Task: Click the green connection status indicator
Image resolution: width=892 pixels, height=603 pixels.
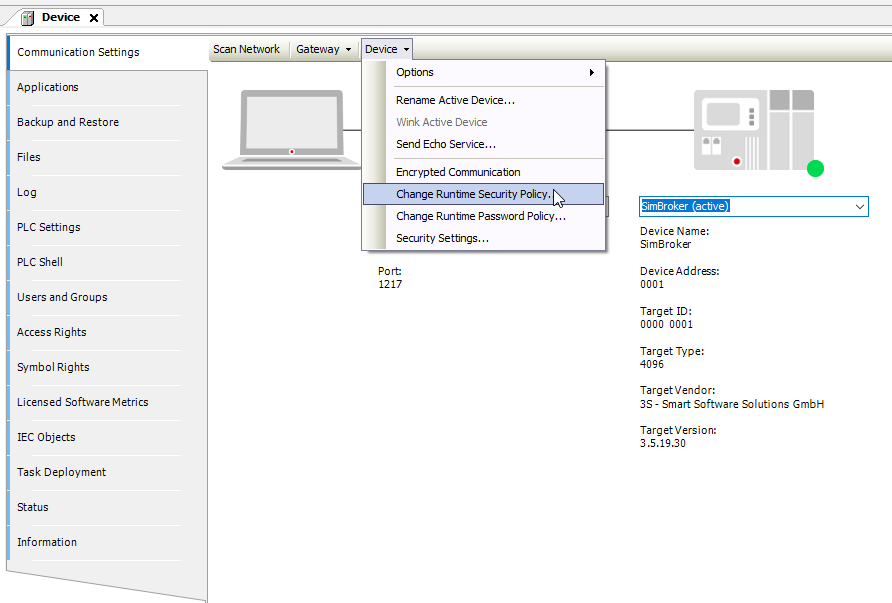Action: point(815,169)
